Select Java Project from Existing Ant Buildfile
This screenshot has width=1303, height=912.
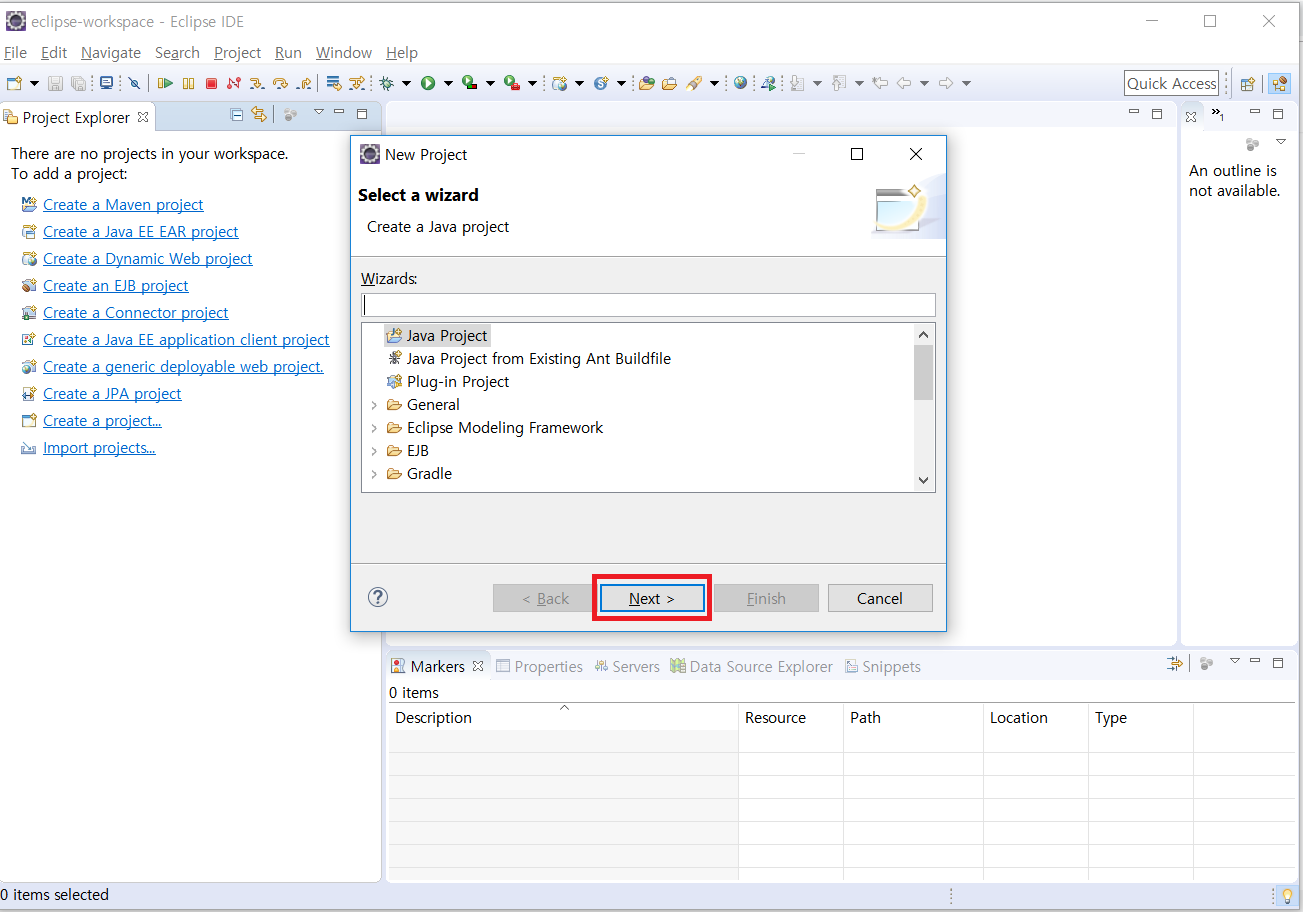coord(529,359)
